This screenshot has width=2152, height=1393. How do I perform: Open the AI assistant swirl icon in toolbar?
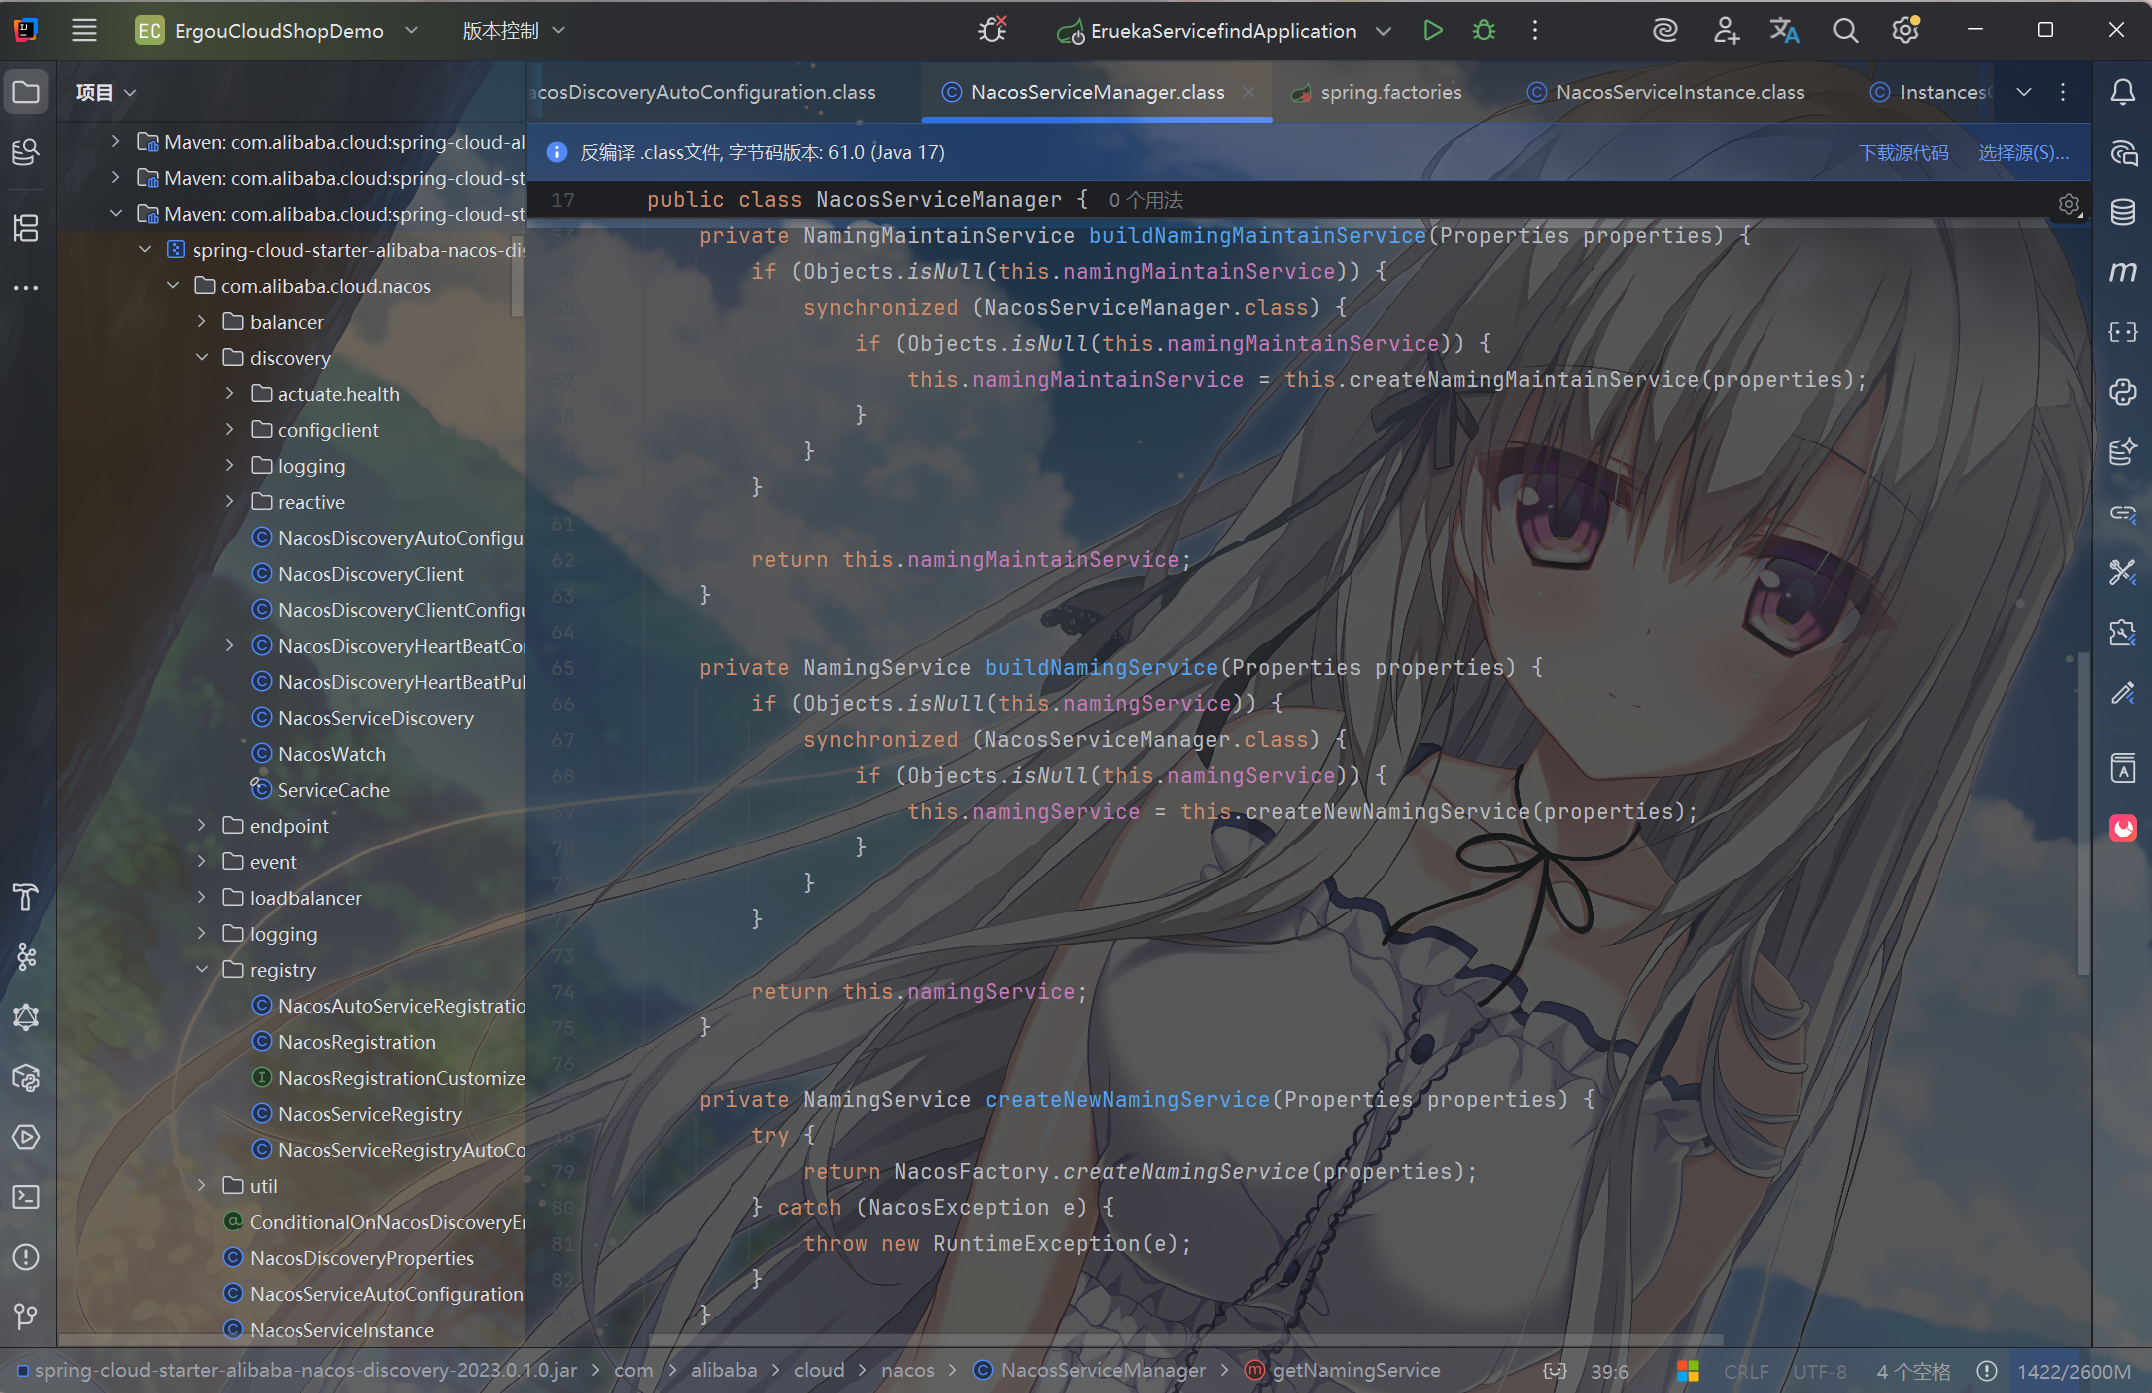pyautogui.click(x=1665, y=31)
